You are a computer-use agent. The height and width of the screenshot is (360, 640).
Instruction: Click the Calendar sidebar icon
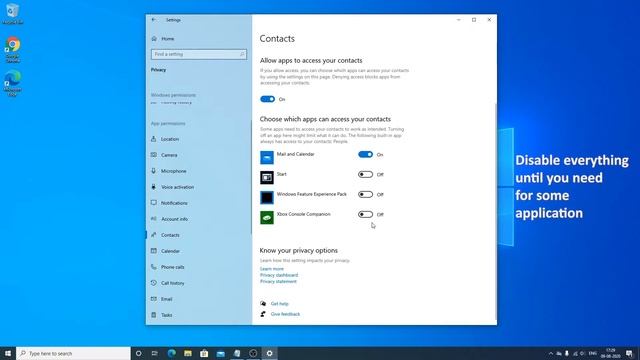[x=154, y=251]
